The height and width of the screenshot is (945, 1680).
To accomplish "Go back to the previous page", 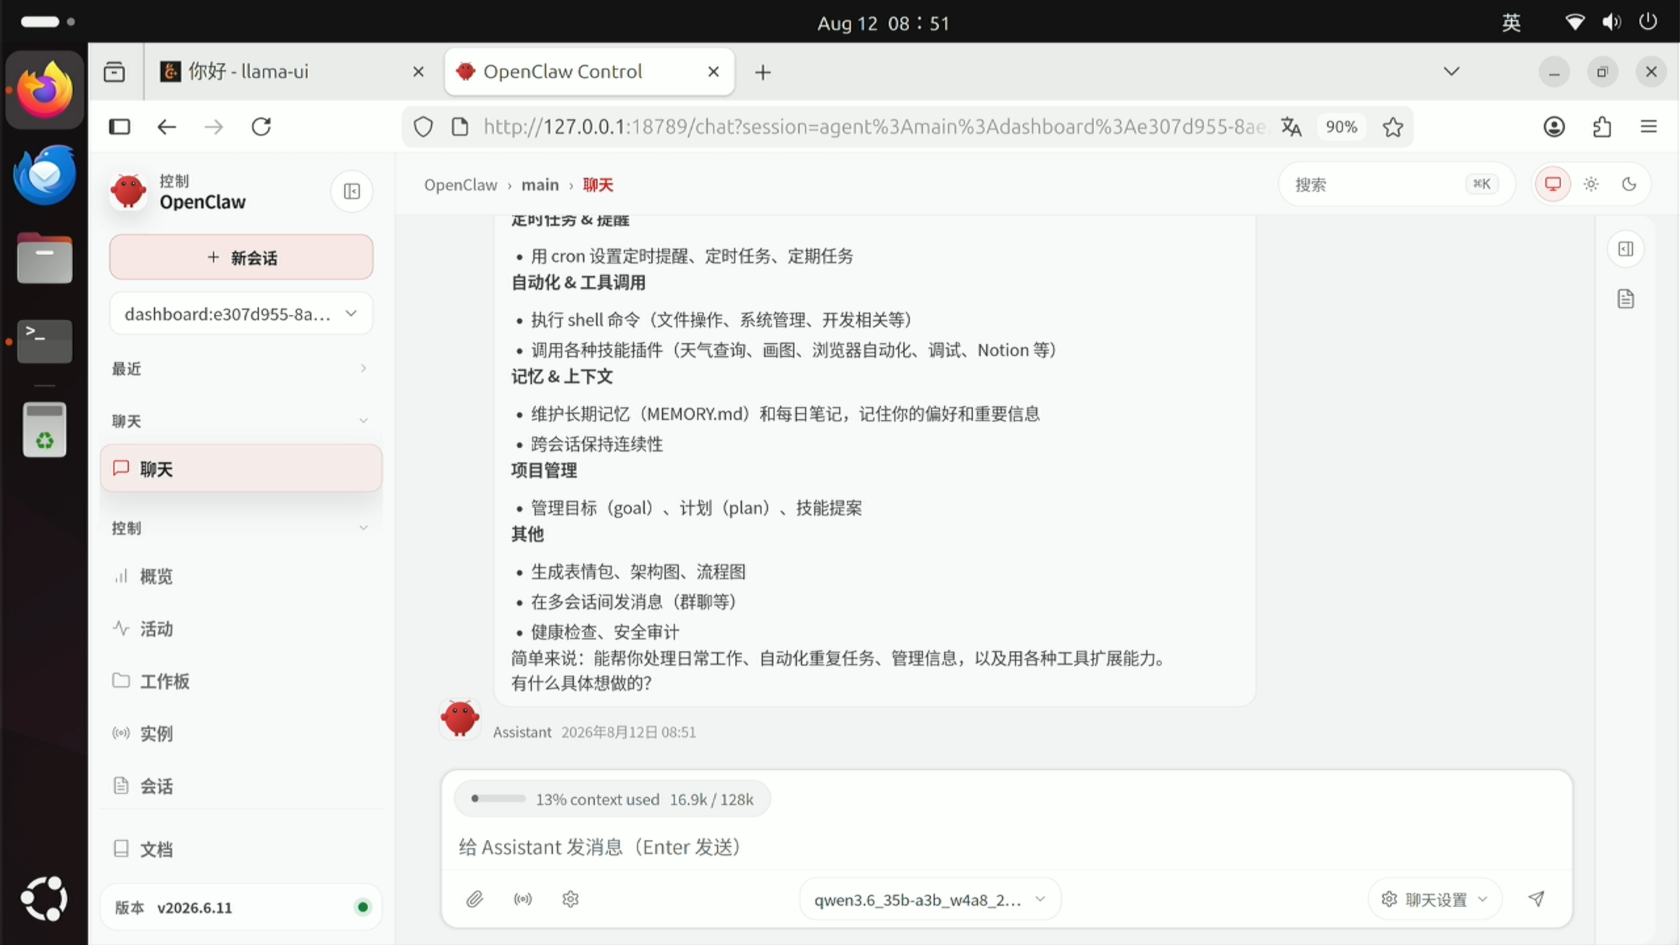I will (167, 127).
